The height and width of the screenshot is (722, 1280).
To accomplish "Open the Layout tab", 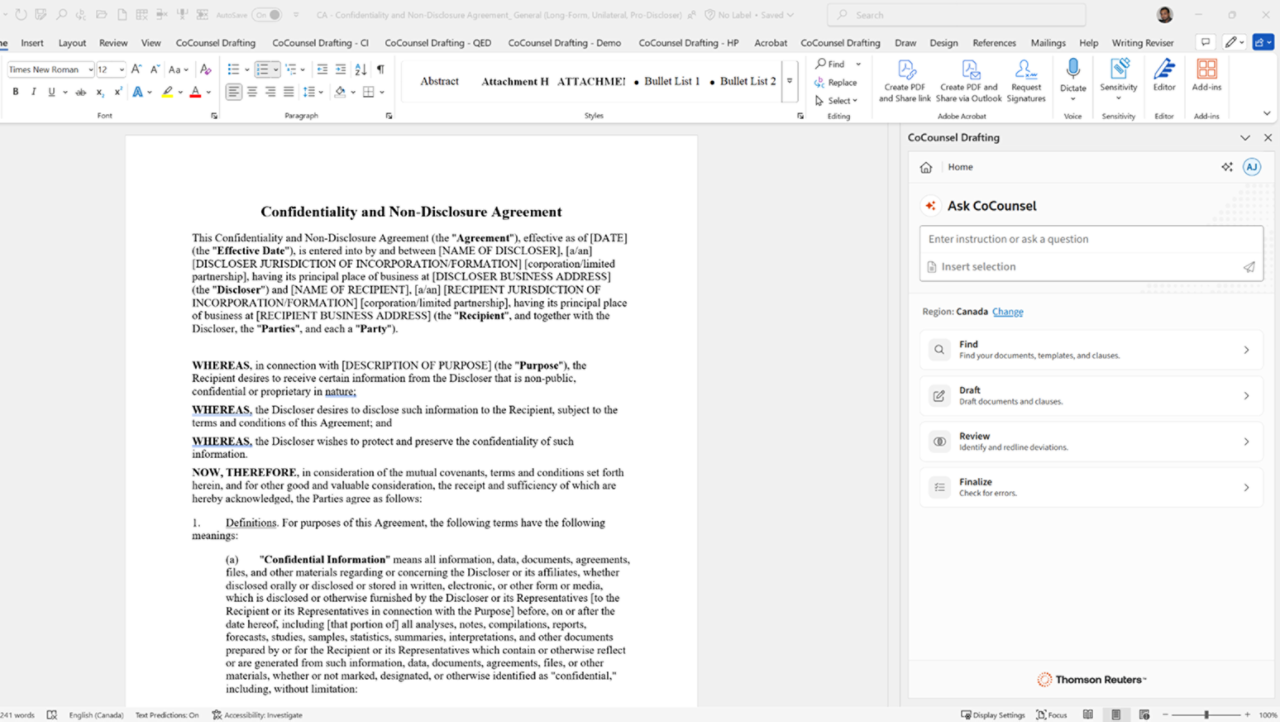I will point(72,43).
